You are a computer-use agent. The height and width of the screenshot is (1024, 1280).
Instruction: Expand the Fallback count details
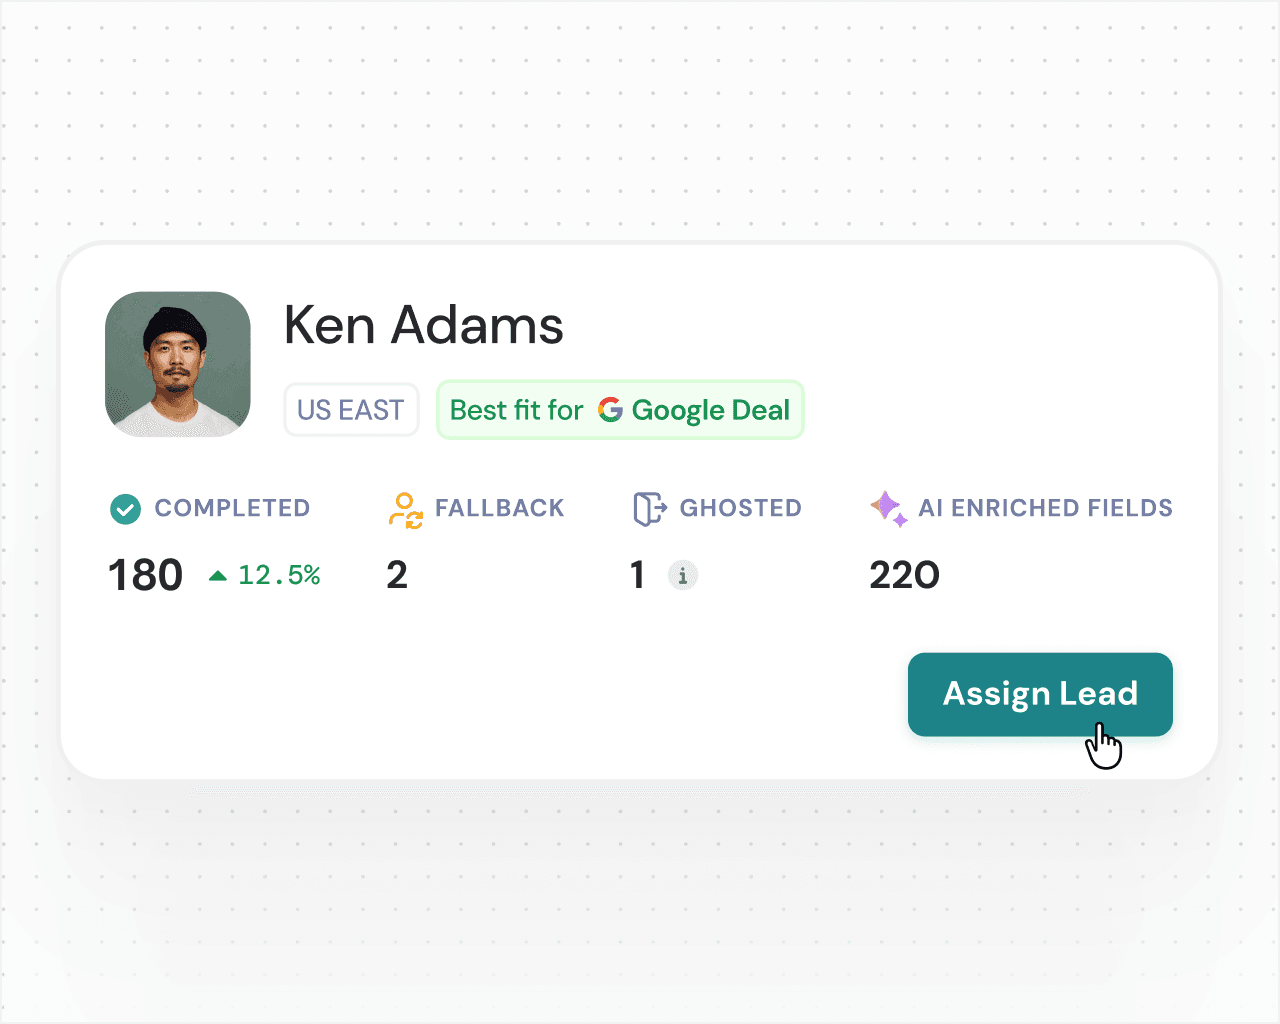(x=397, y=575)
